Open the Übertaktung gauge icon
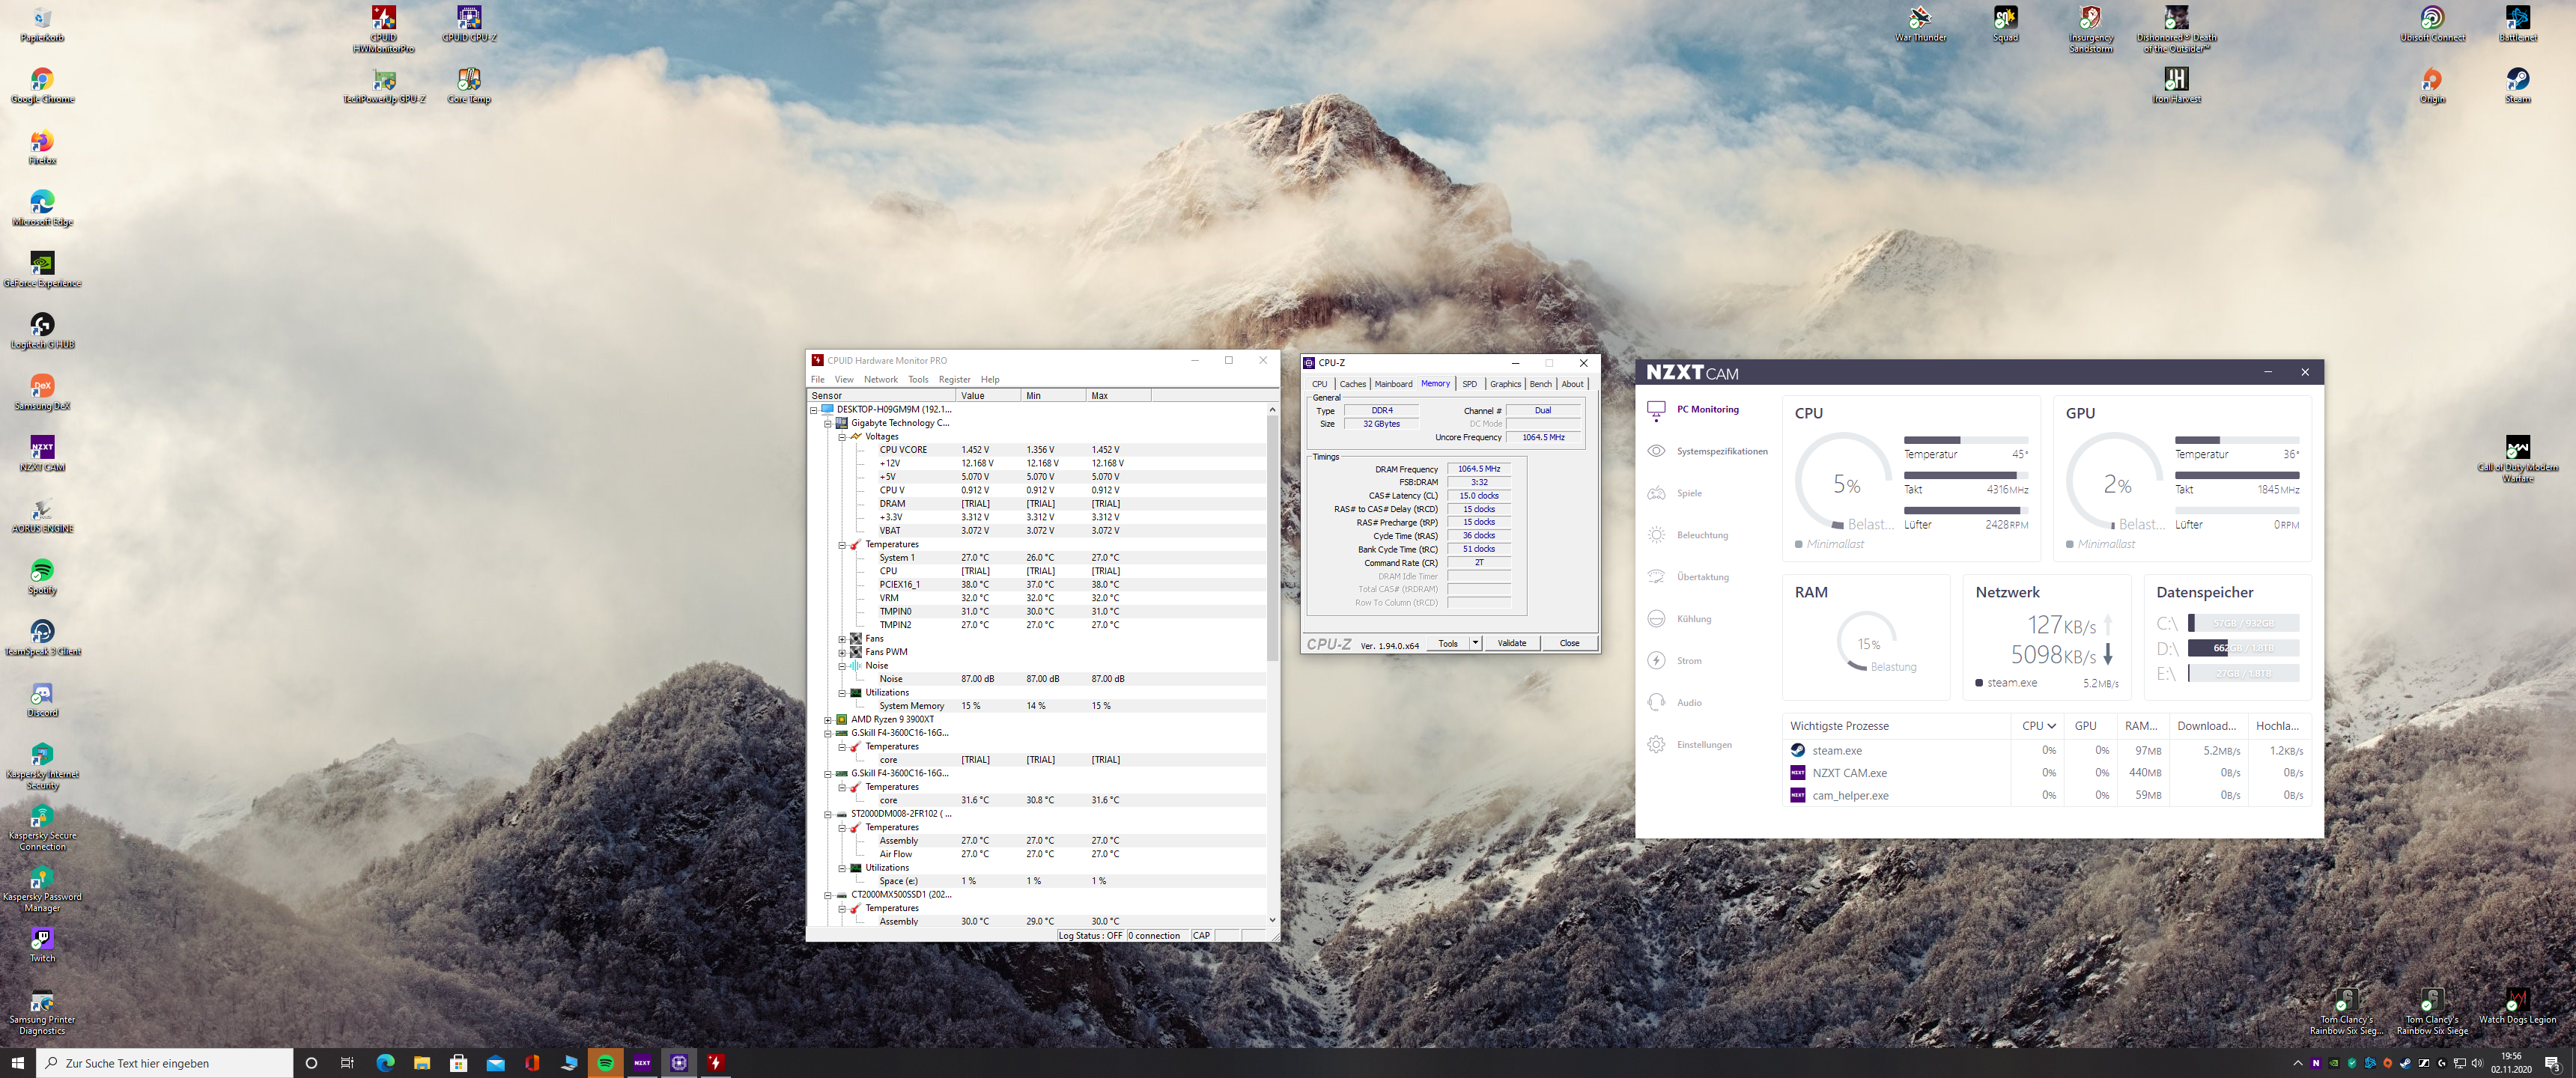Image resolution: width=2576 pixels, height=1078 pixels. [1656, 577]
